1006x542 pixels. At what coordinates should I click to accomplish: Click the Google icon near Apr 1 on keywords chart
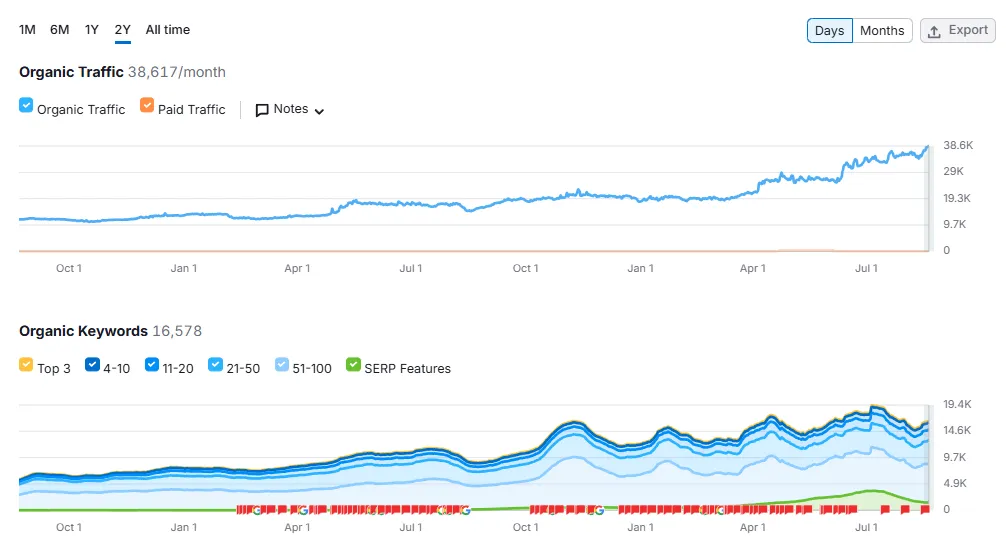click(x=303, y=511)
